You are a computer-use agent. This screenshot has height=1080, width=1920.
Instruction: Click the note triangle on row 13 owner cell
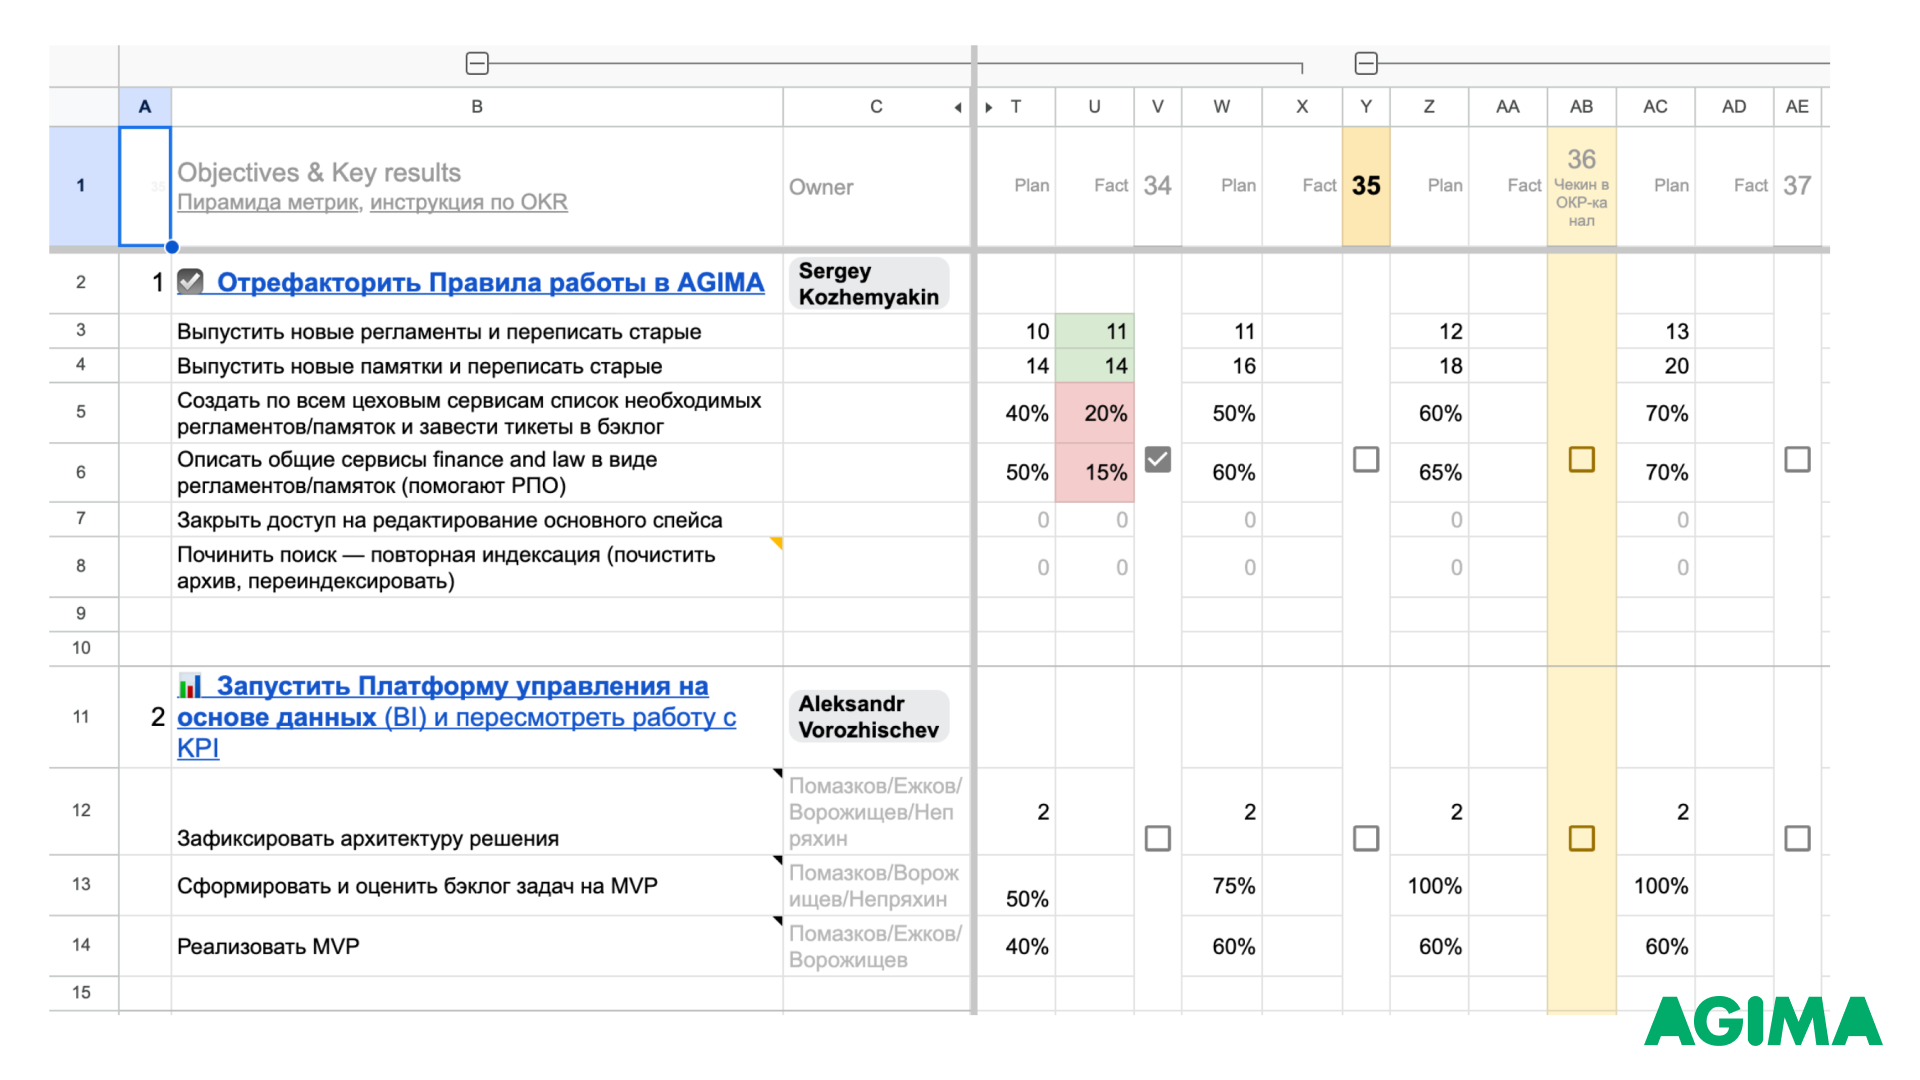click(x=777, y=860)
